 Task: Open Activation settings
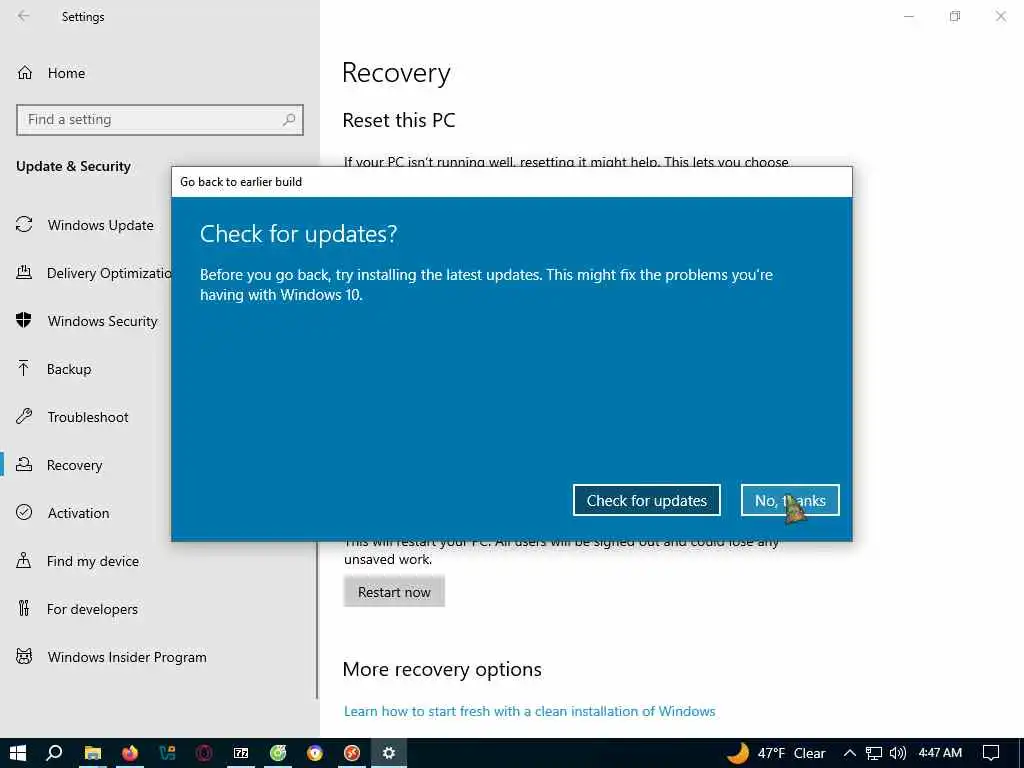(x=78, y=513)
